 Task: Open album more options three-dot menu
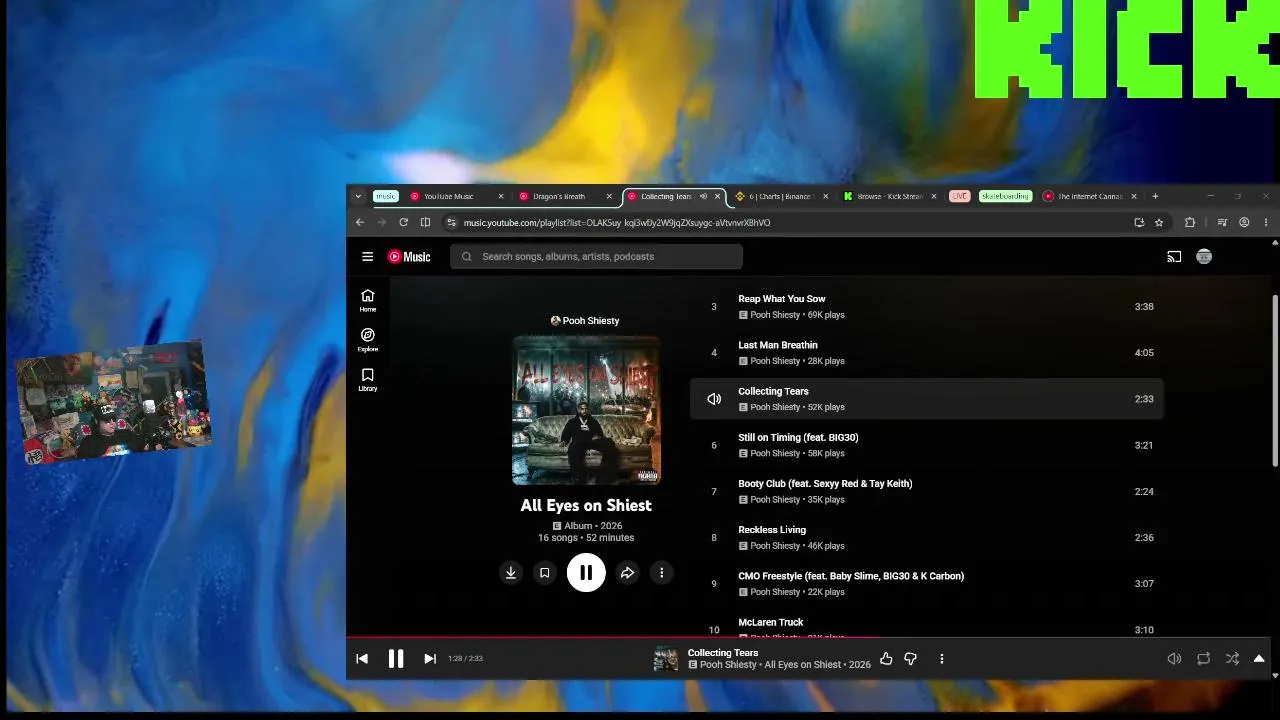click(x=661, y=573)
